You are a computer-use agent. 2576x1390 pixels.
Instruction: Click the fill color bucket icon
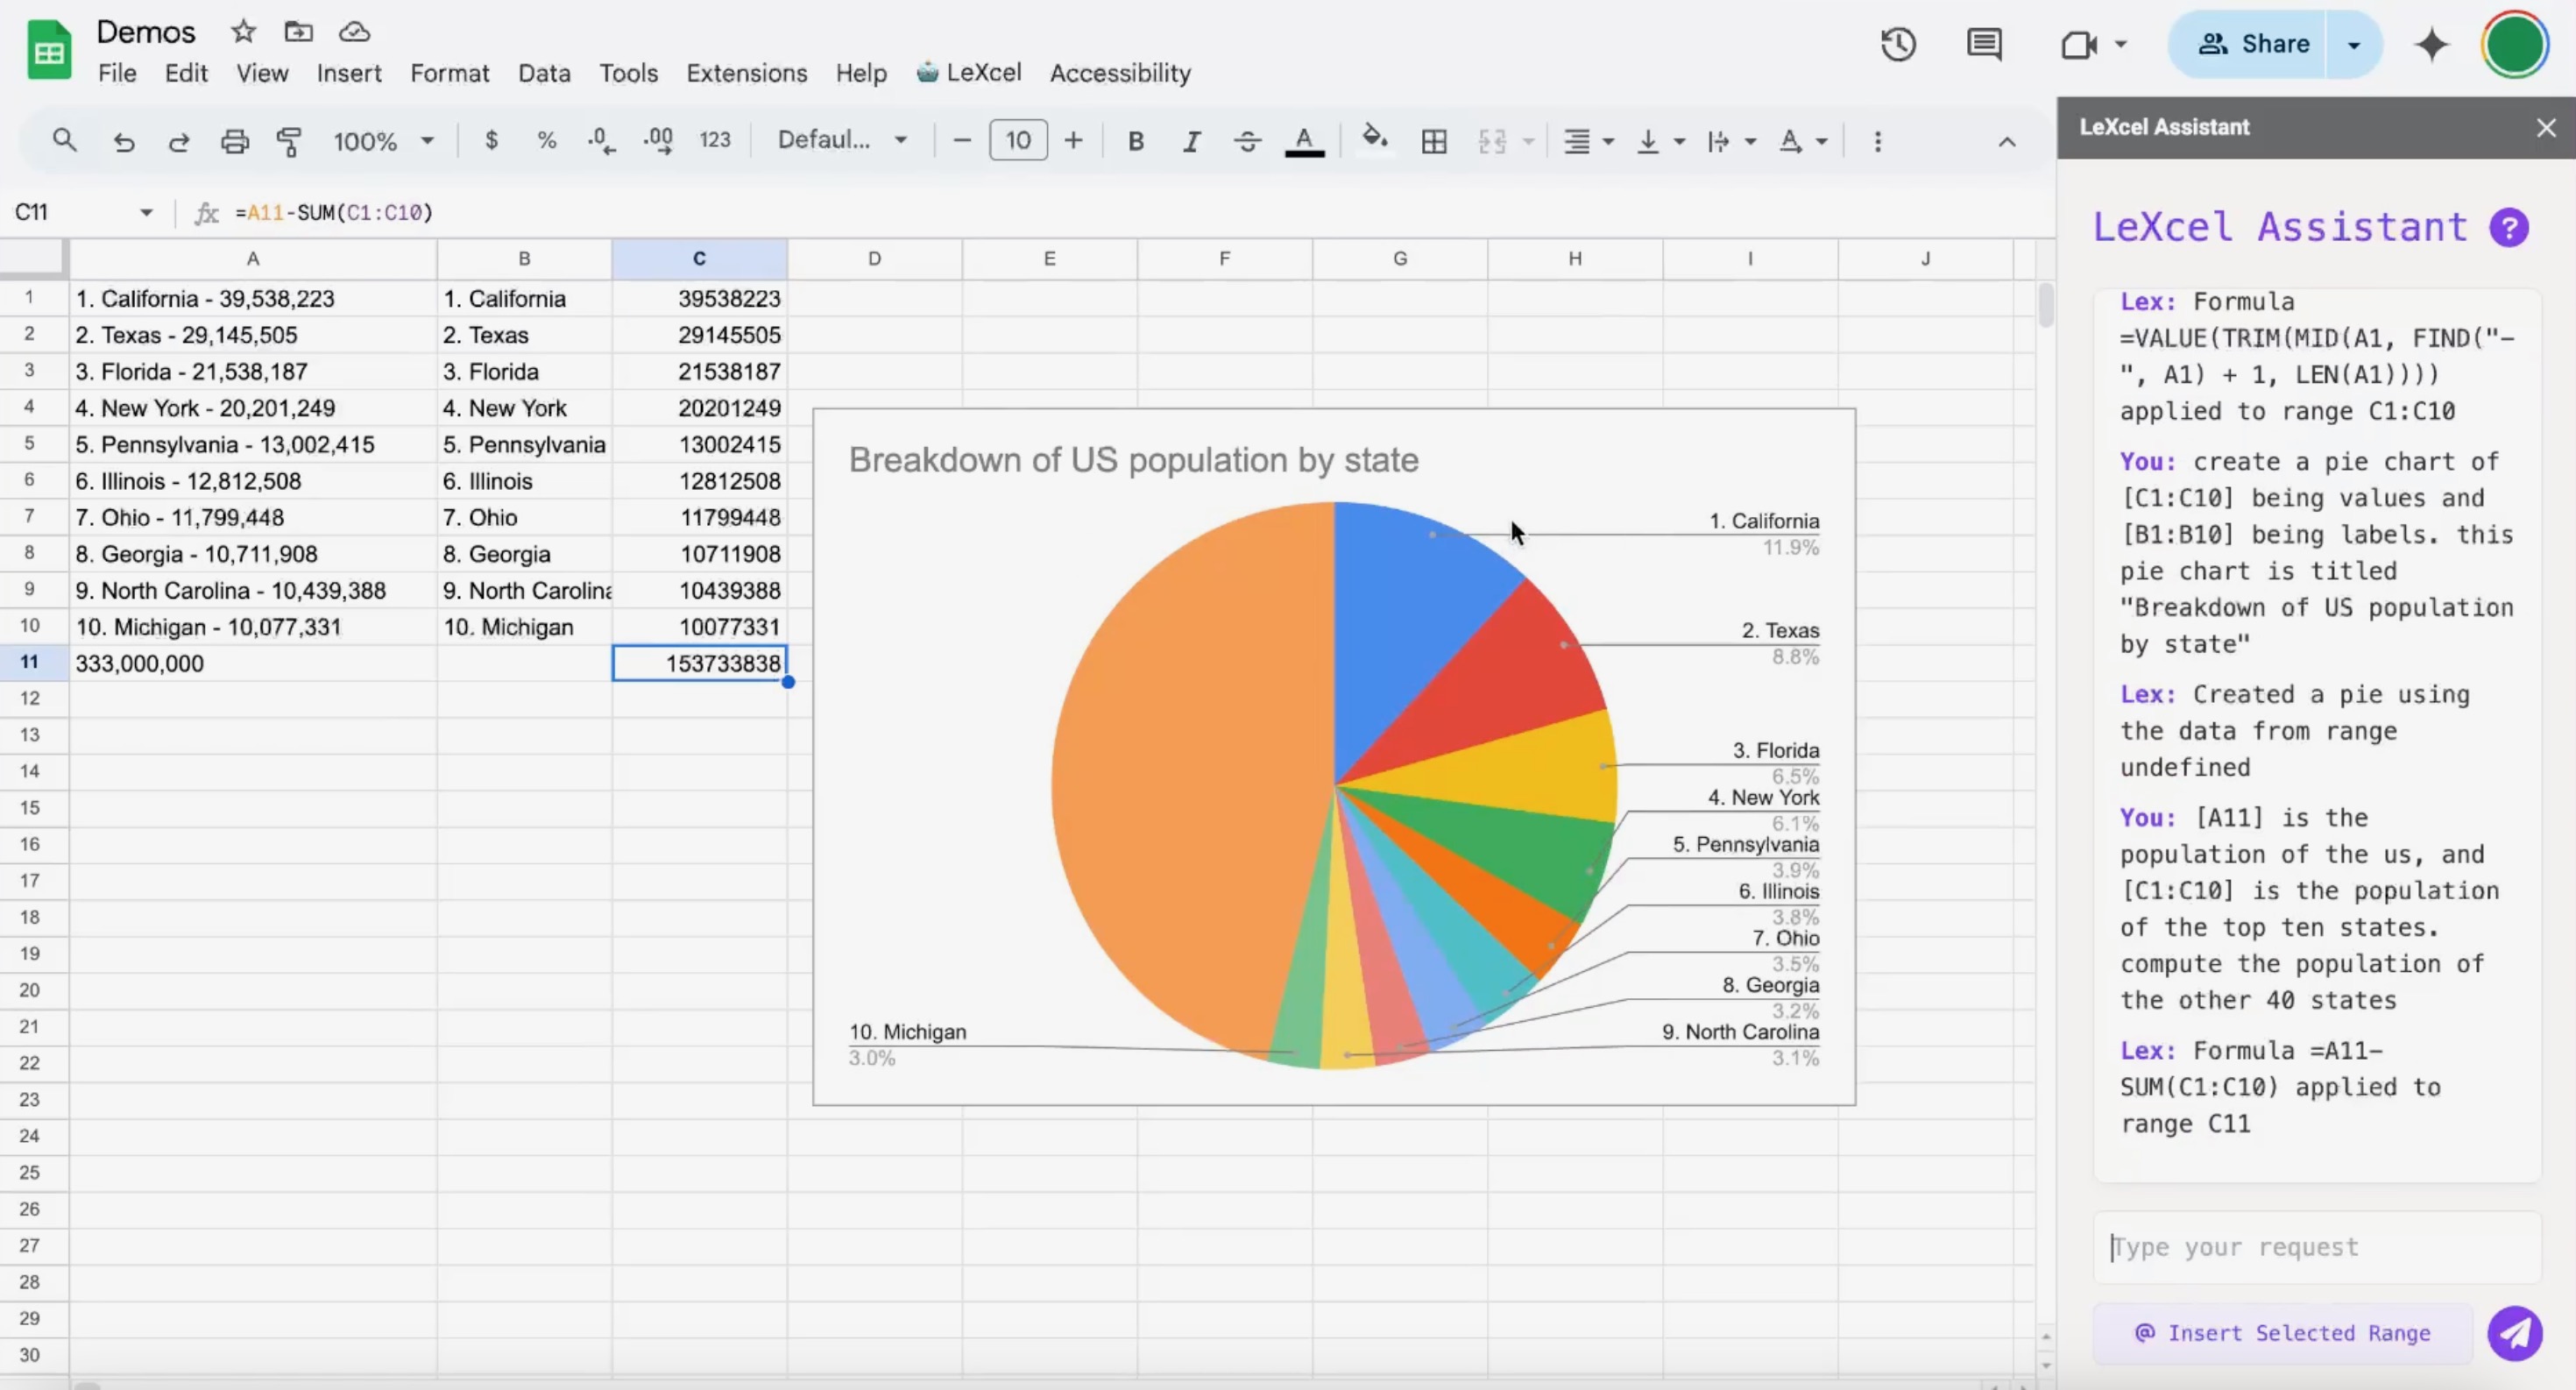[x=1375, y=139]
